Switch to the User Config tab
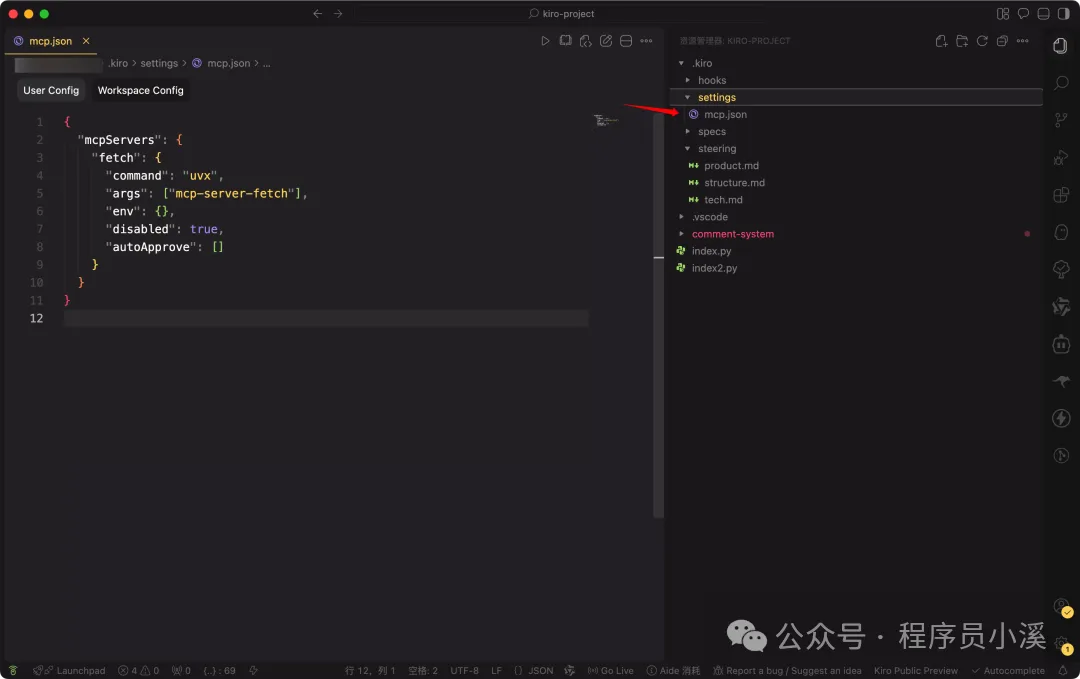The width and height of the screenshot is (1080, 679). (x=51, y=90)
